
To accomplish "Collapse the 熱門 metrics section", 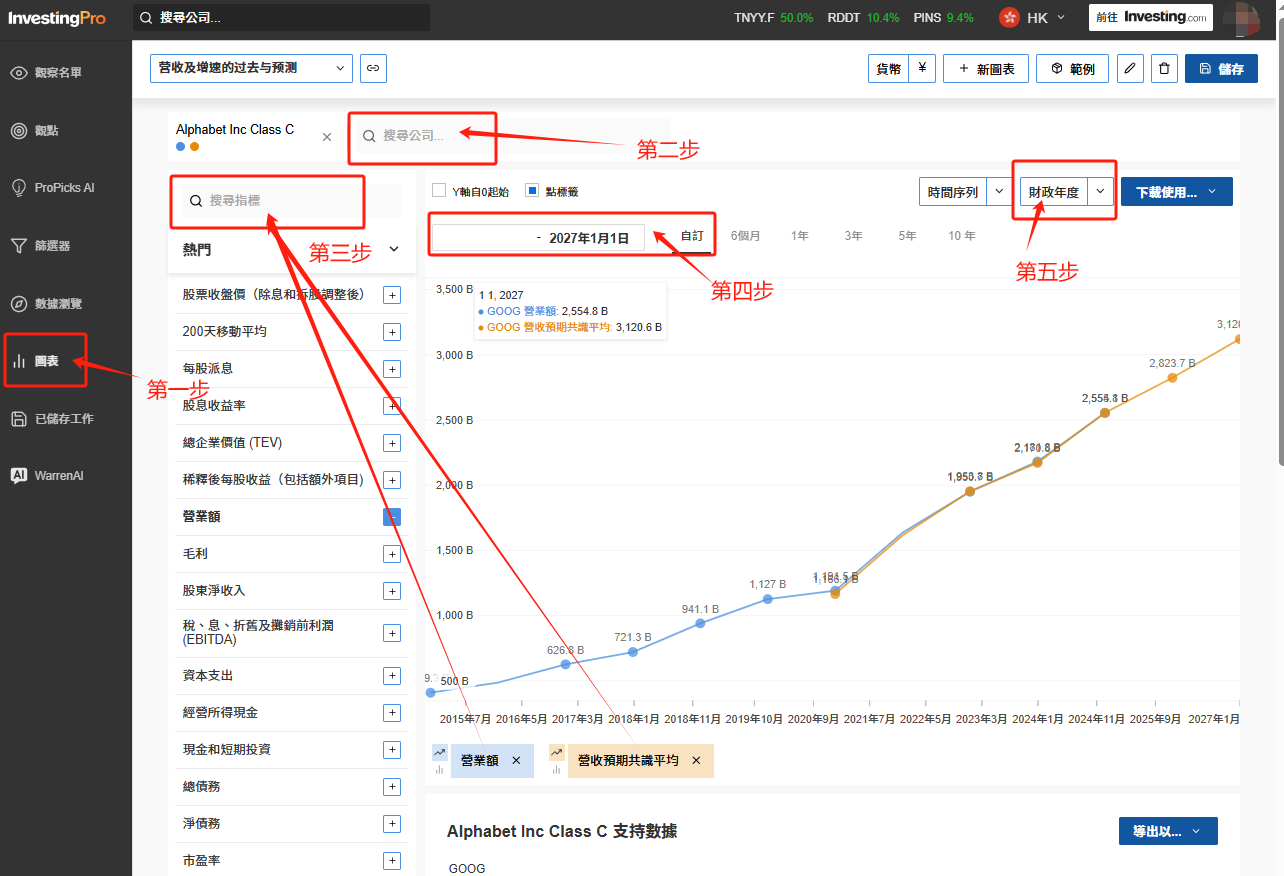I will pos(393,249).
